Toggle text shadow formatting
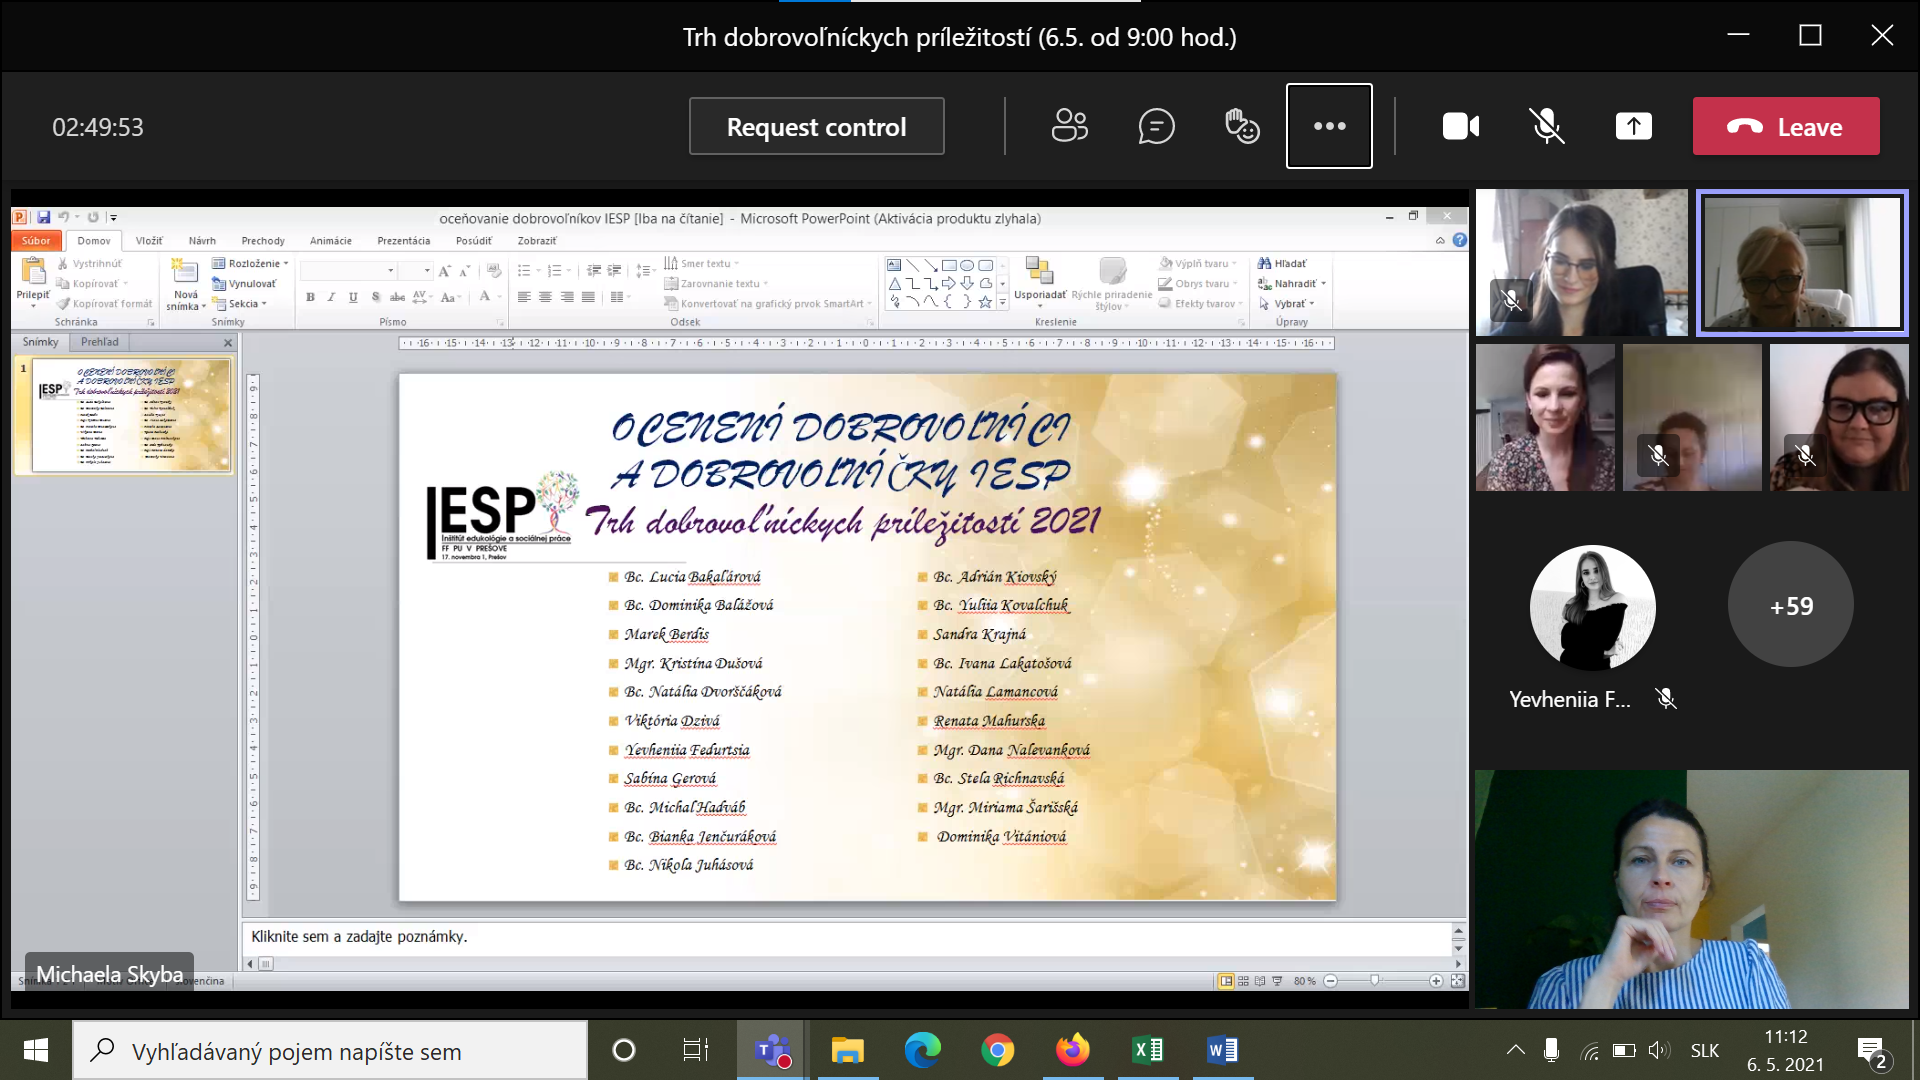 pos(375,297)
